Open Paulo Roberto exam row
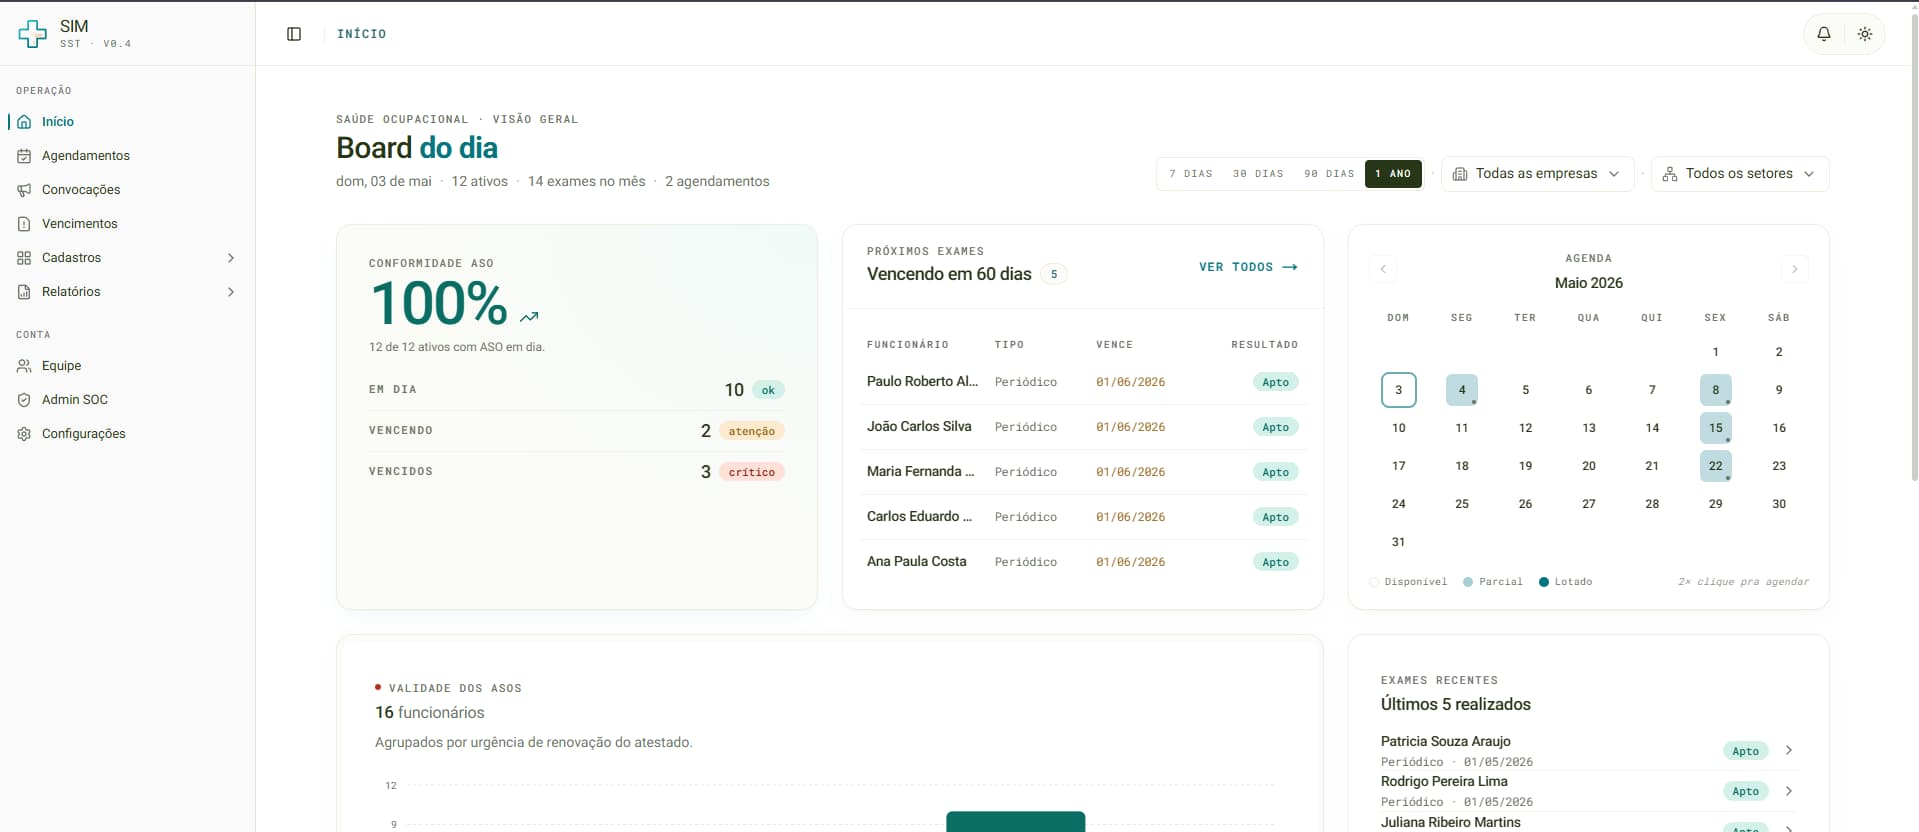The image size is (1919, 832). pyautogui.click(x=1083, y=382)
